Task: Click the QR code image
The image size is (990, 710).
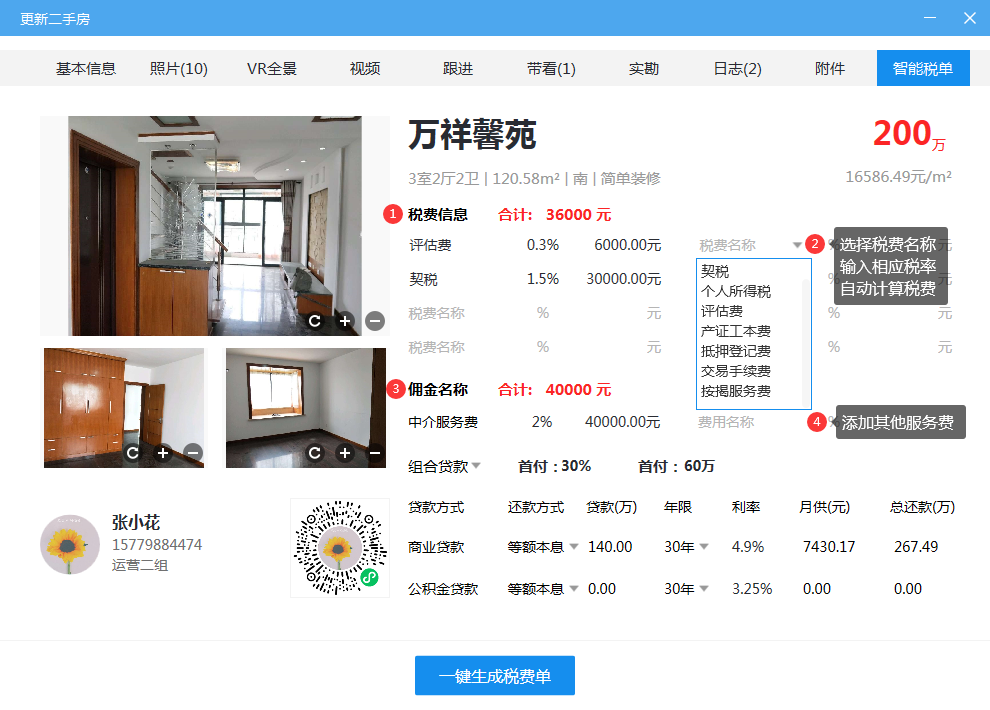Action: click(x=339, y=548)
